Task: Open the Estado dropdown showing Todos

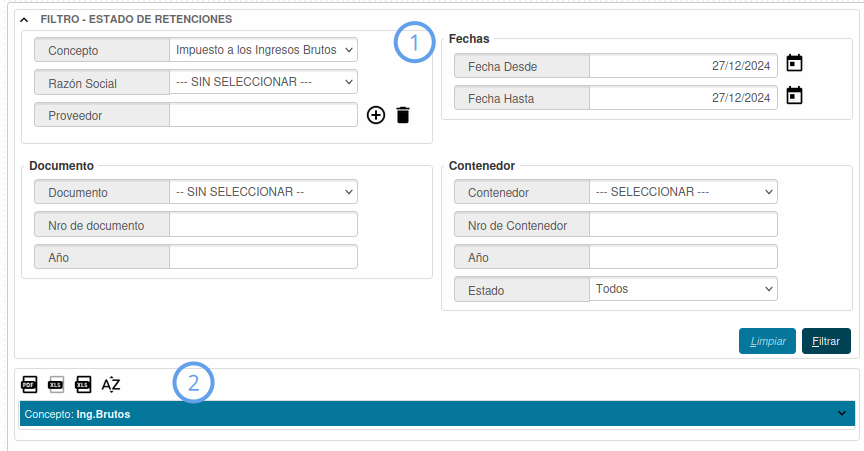Action: click(x=683, y=289)
